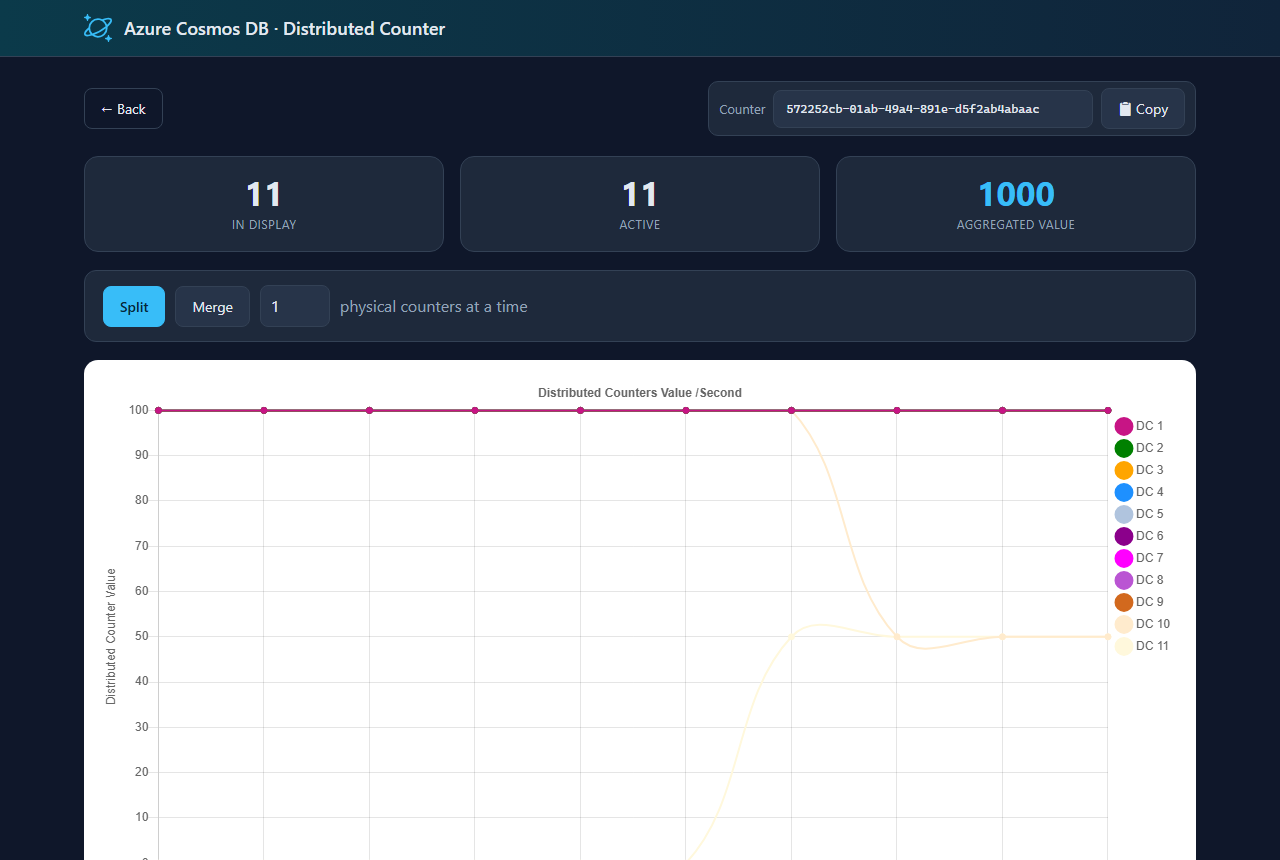Click the 'Distributed Counter Value' axis label
1280x860 pixels.
click(111, 636)
